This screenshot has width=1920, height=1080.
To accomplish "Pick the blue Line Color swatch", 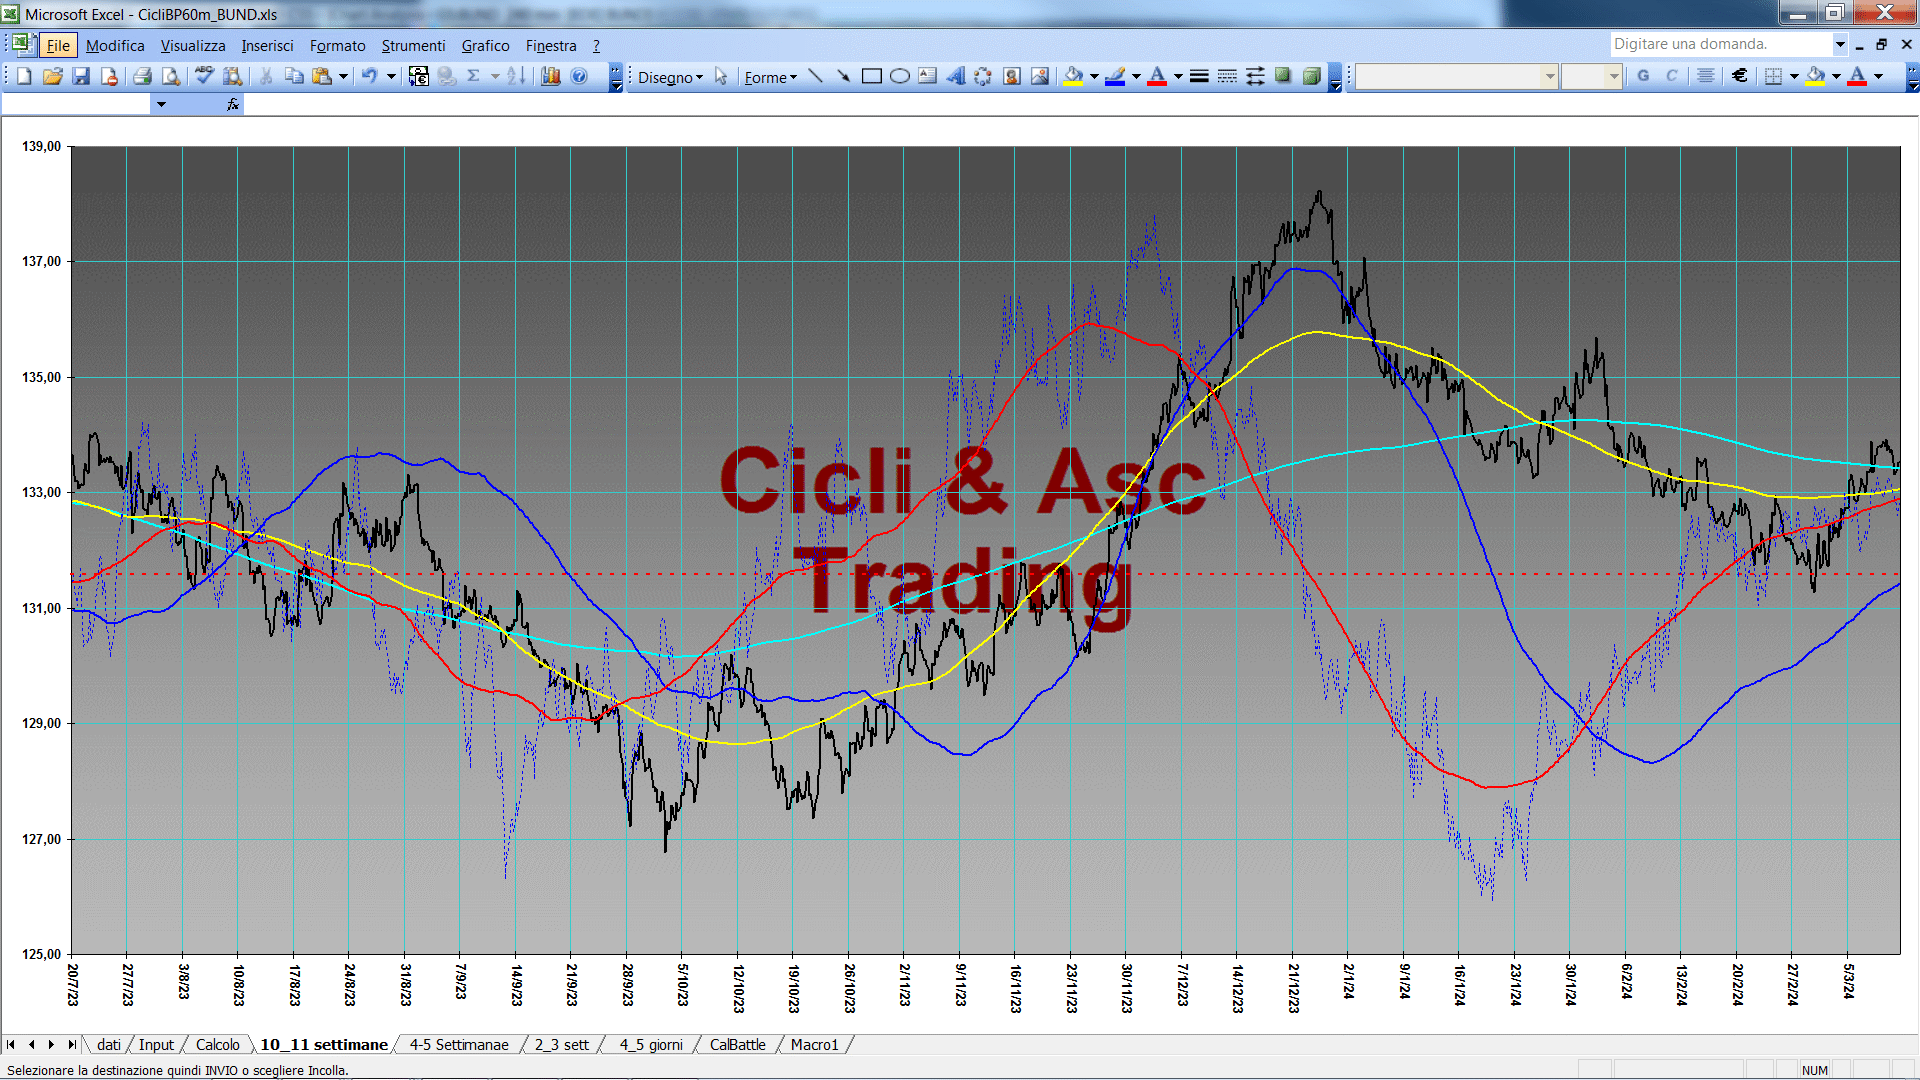I will pyautogui.click(x=1115, y=76).
